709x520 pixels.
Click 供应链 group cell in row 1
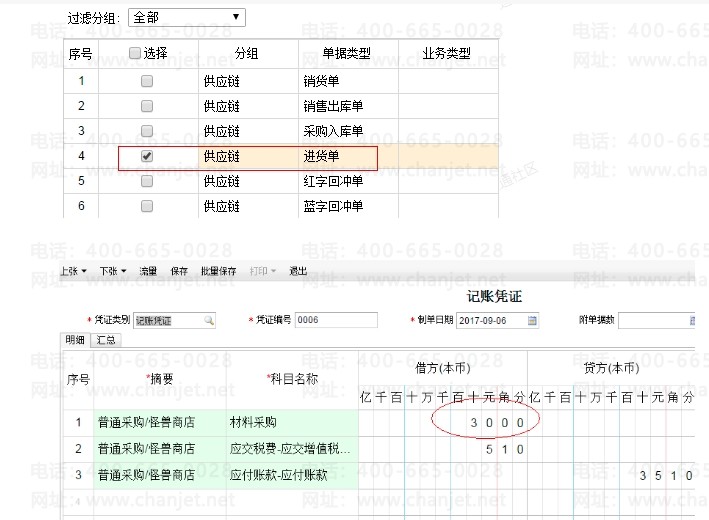point(248,81)
